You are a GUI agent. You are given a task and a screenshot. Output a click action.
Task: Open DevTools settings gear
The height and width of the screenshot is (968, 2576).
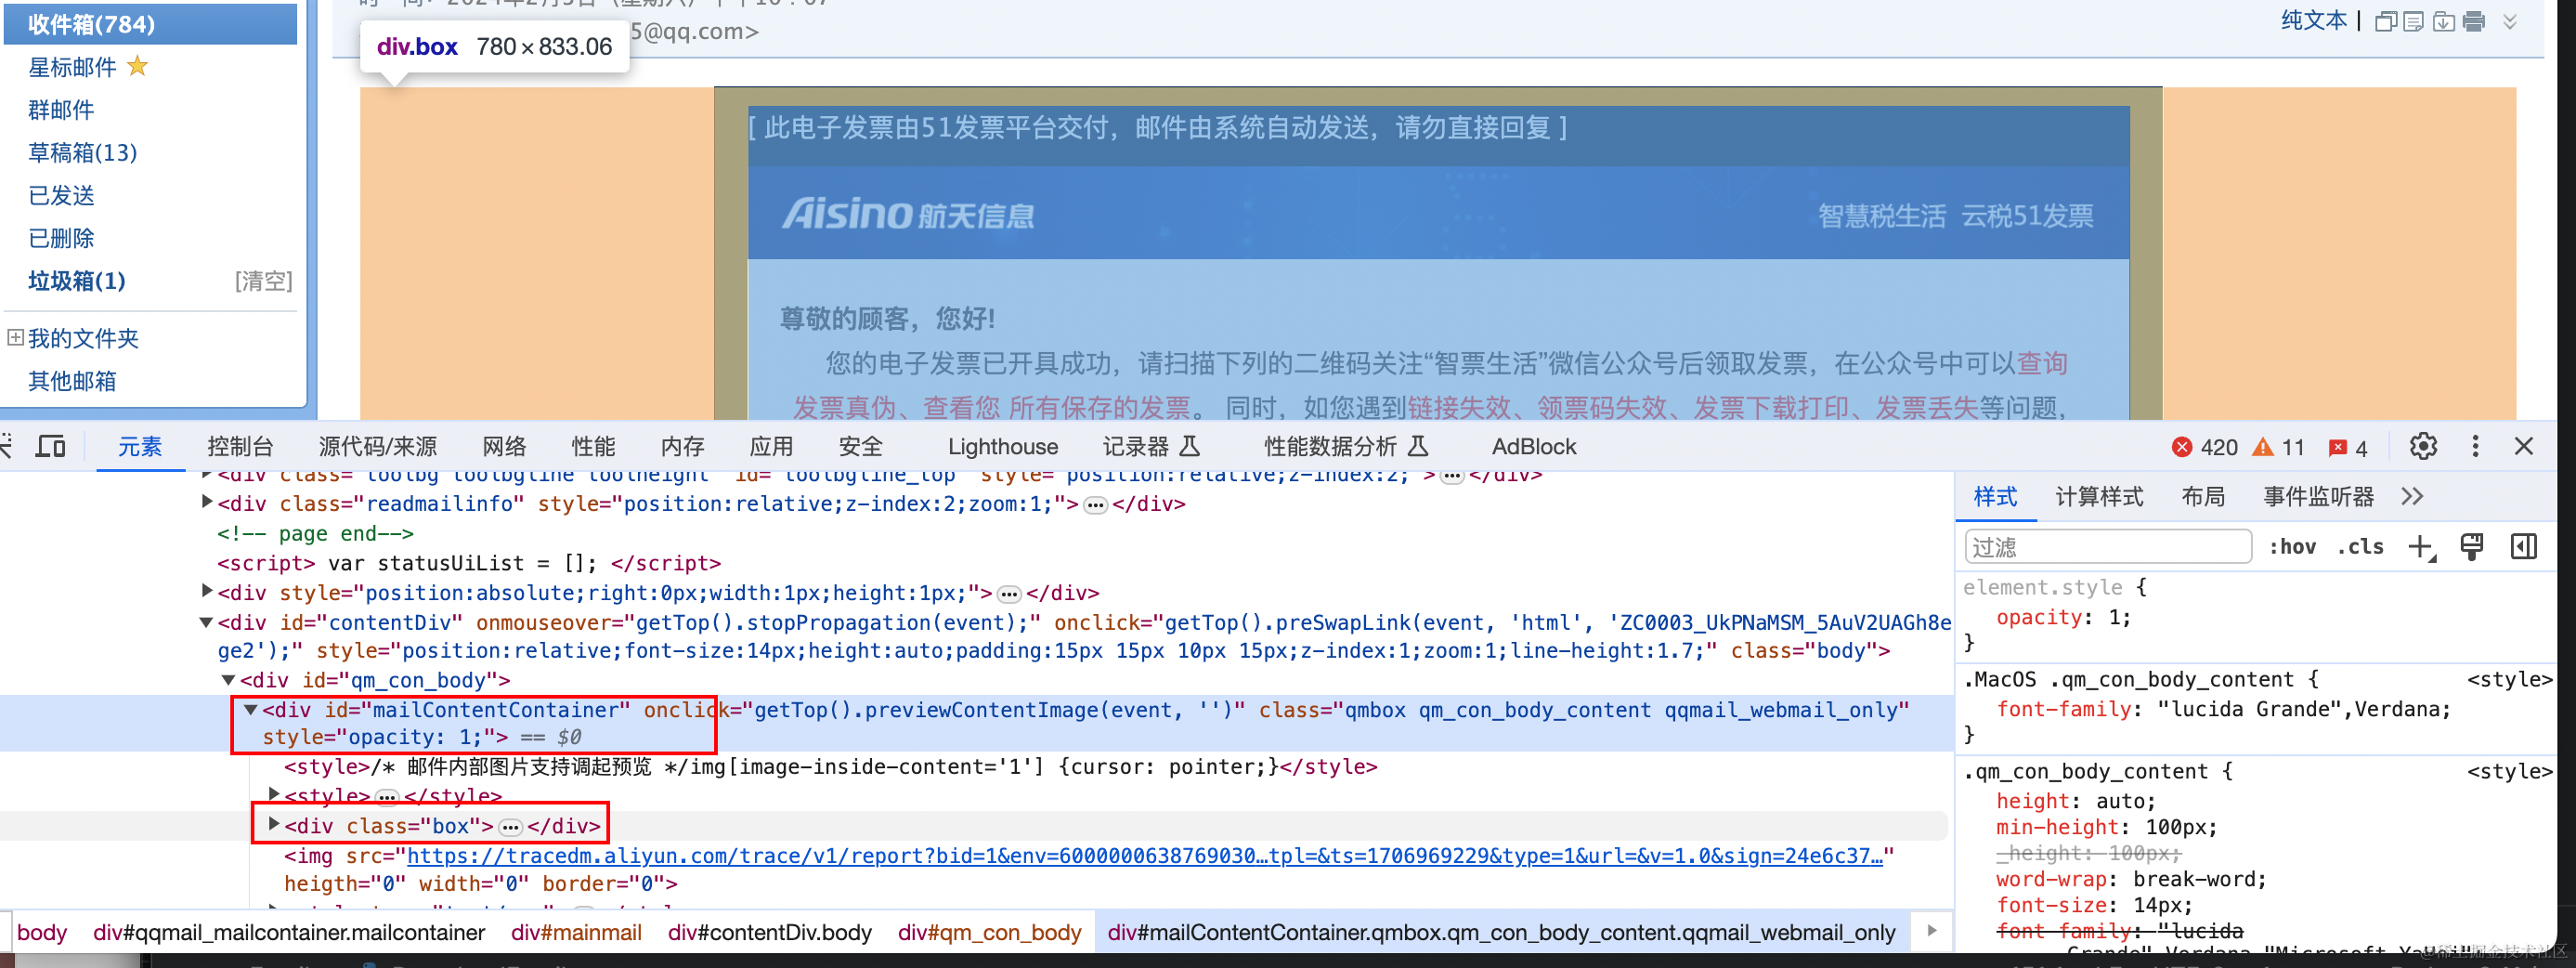(2422, 446)
